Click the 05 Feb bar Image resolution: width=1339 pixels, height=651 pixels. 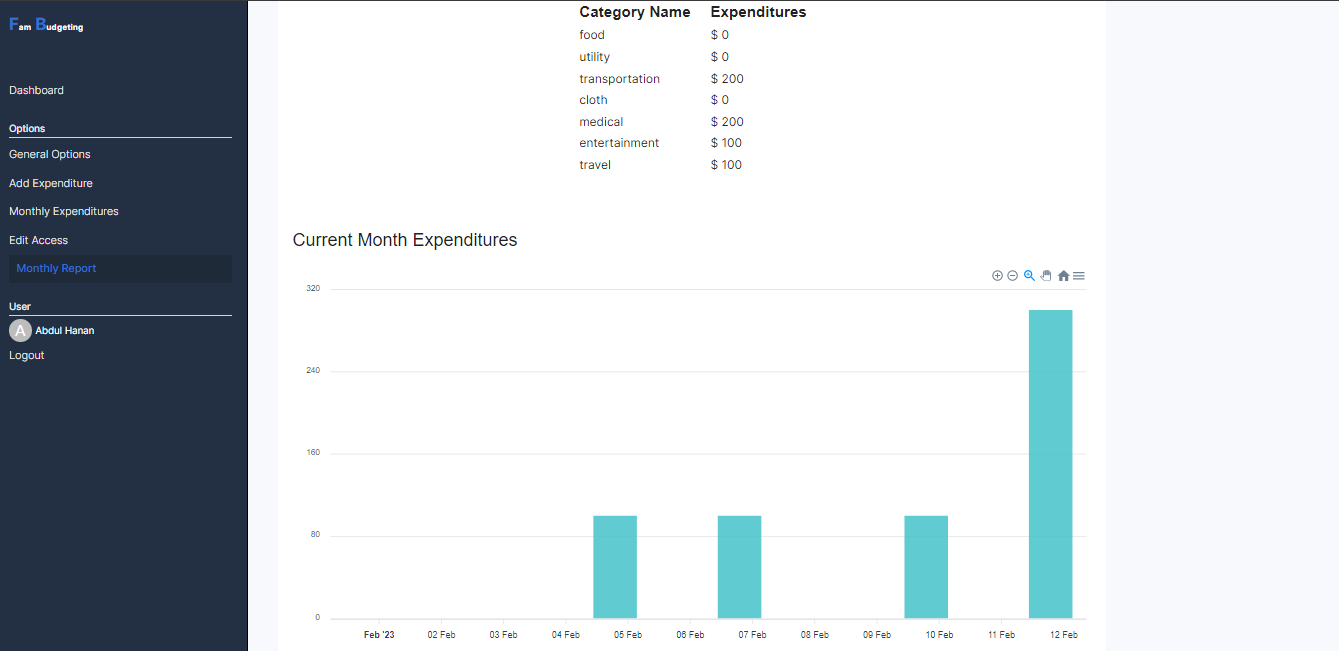(x=615, y=567)
